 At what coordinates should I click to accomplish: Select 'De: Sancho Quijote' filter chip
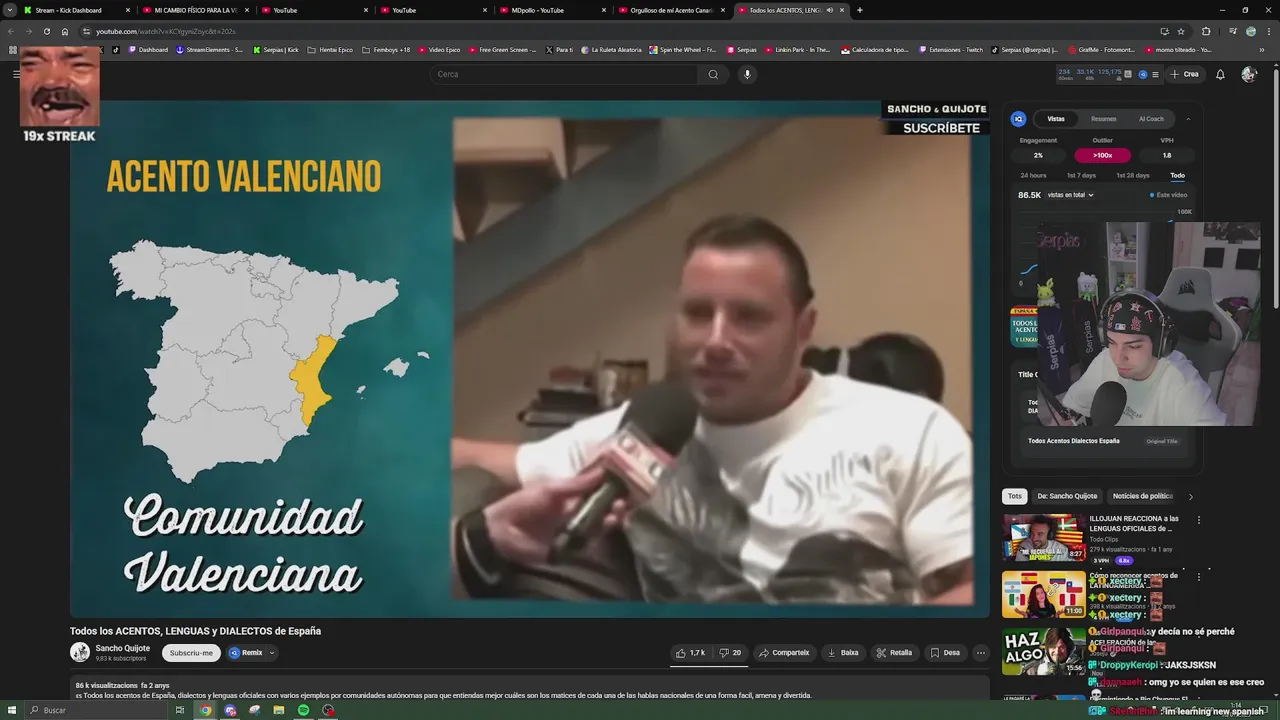[1067, 496]
